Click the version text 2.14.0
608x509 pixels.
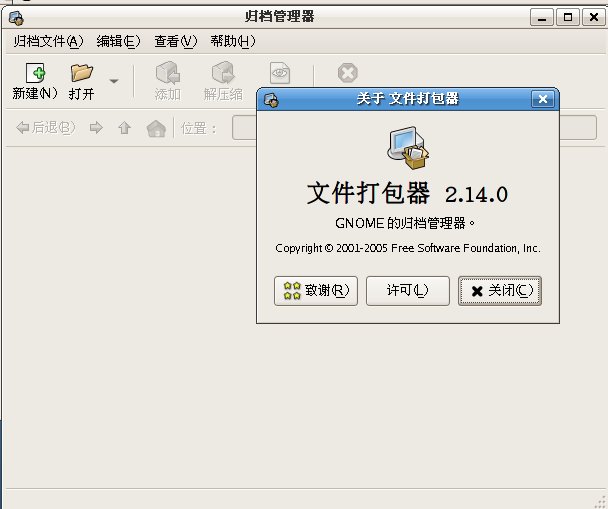pyautogui.click(x=476, y=194)
